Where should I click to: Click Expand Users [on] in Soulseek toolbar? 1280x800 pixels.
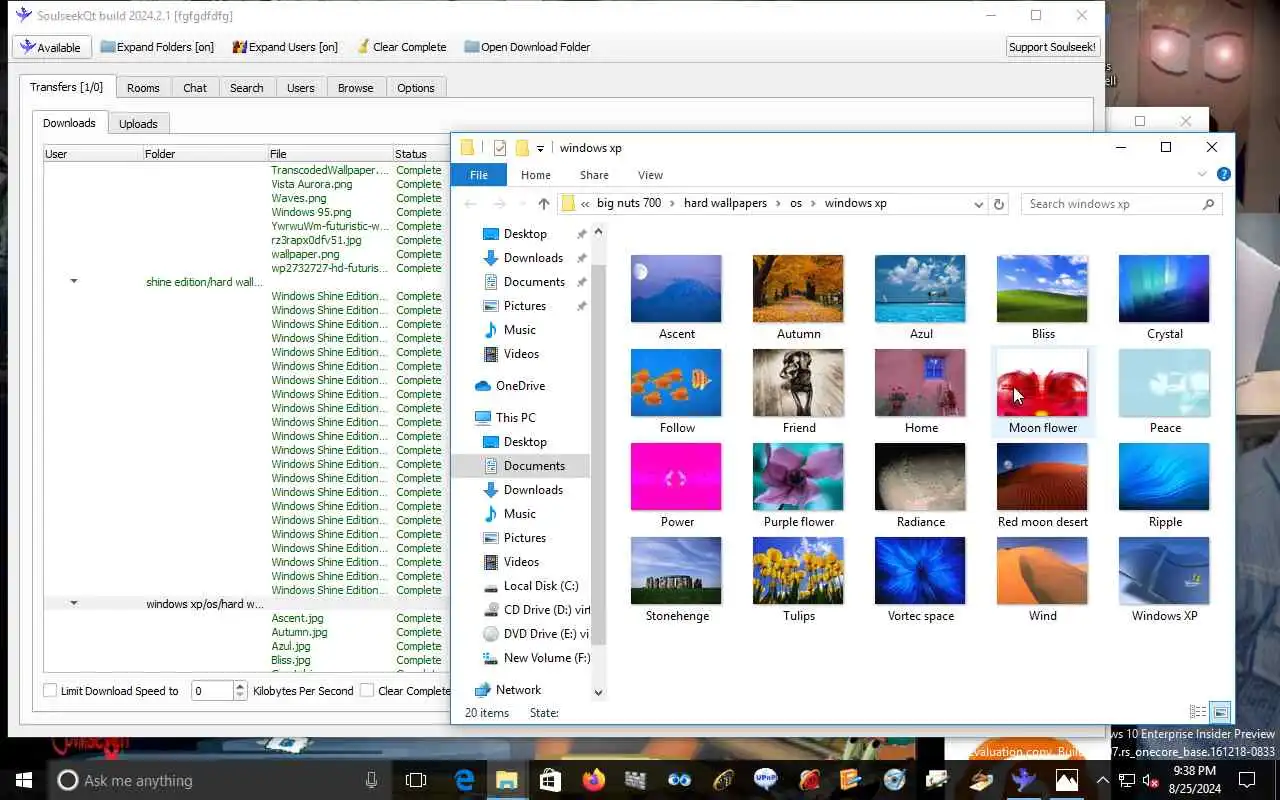click(285, 47)
